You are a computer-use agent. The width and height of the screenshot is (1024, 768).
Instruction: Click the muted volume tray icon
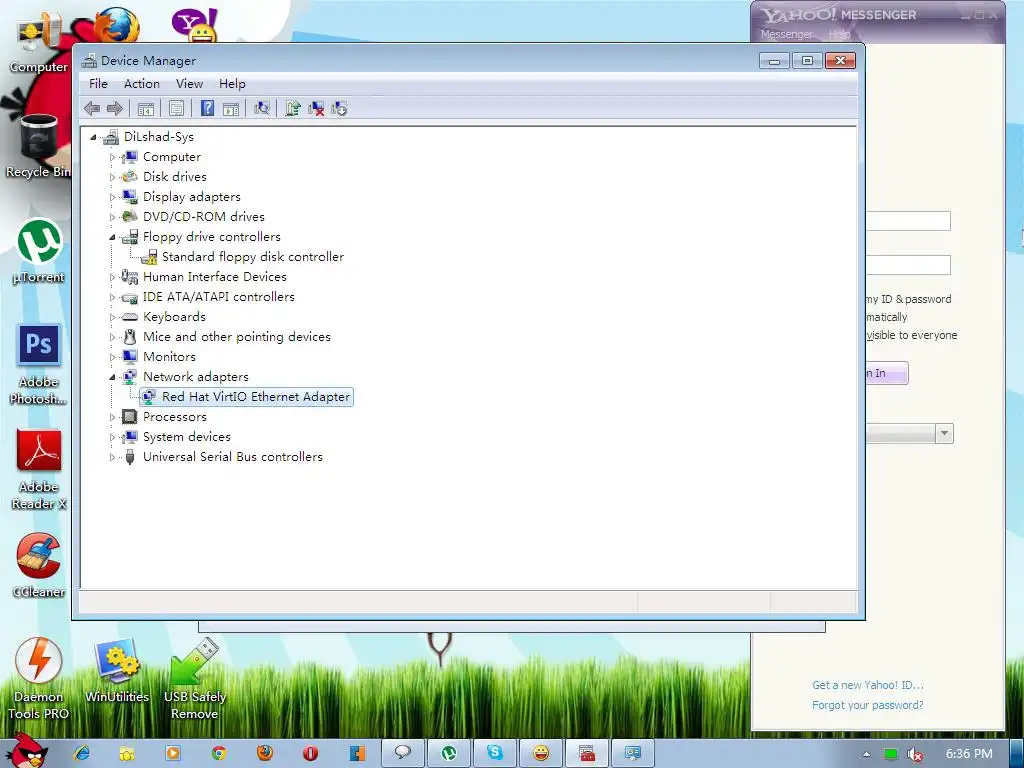click(914, 754)
